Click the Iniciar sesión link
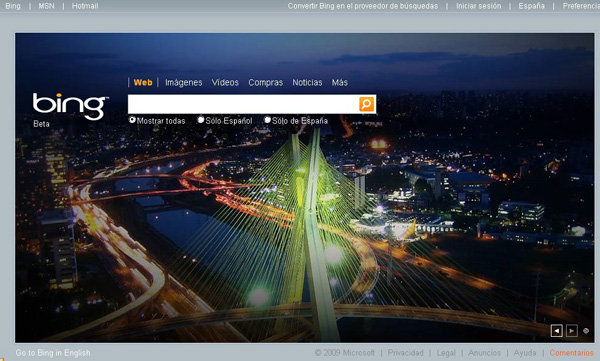The width and height of the screenshot is (600, 361). tap(478, 6)
